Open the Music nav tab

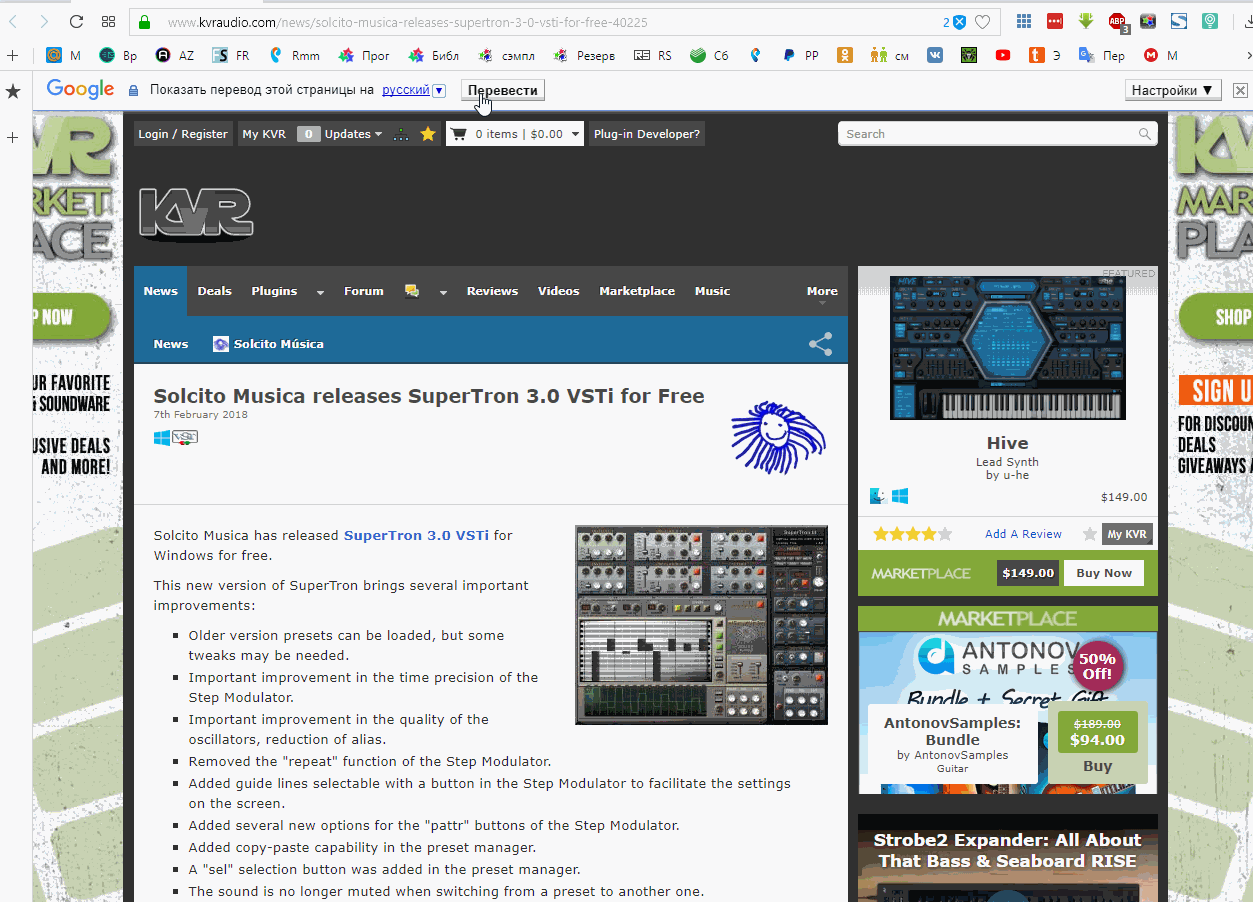(712, 291)
